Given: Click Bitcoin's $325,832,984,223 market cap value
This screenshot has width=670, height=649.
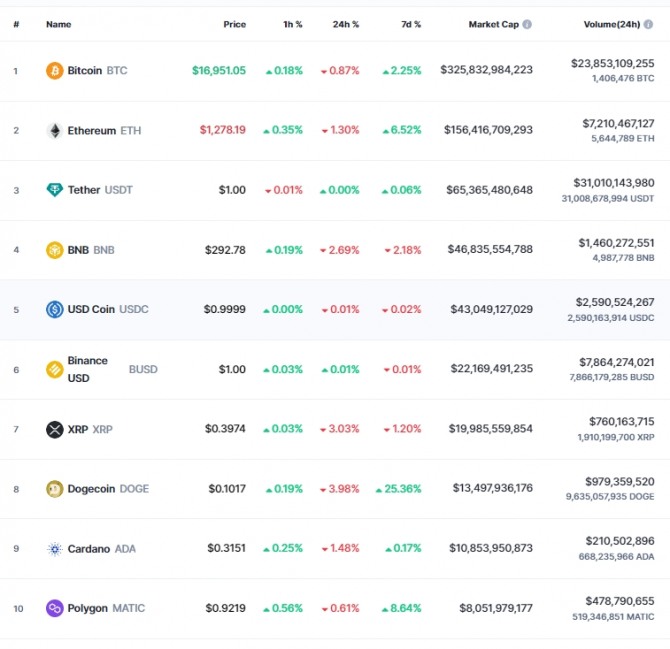Looking at the screenshot, I should pos(486,70).
